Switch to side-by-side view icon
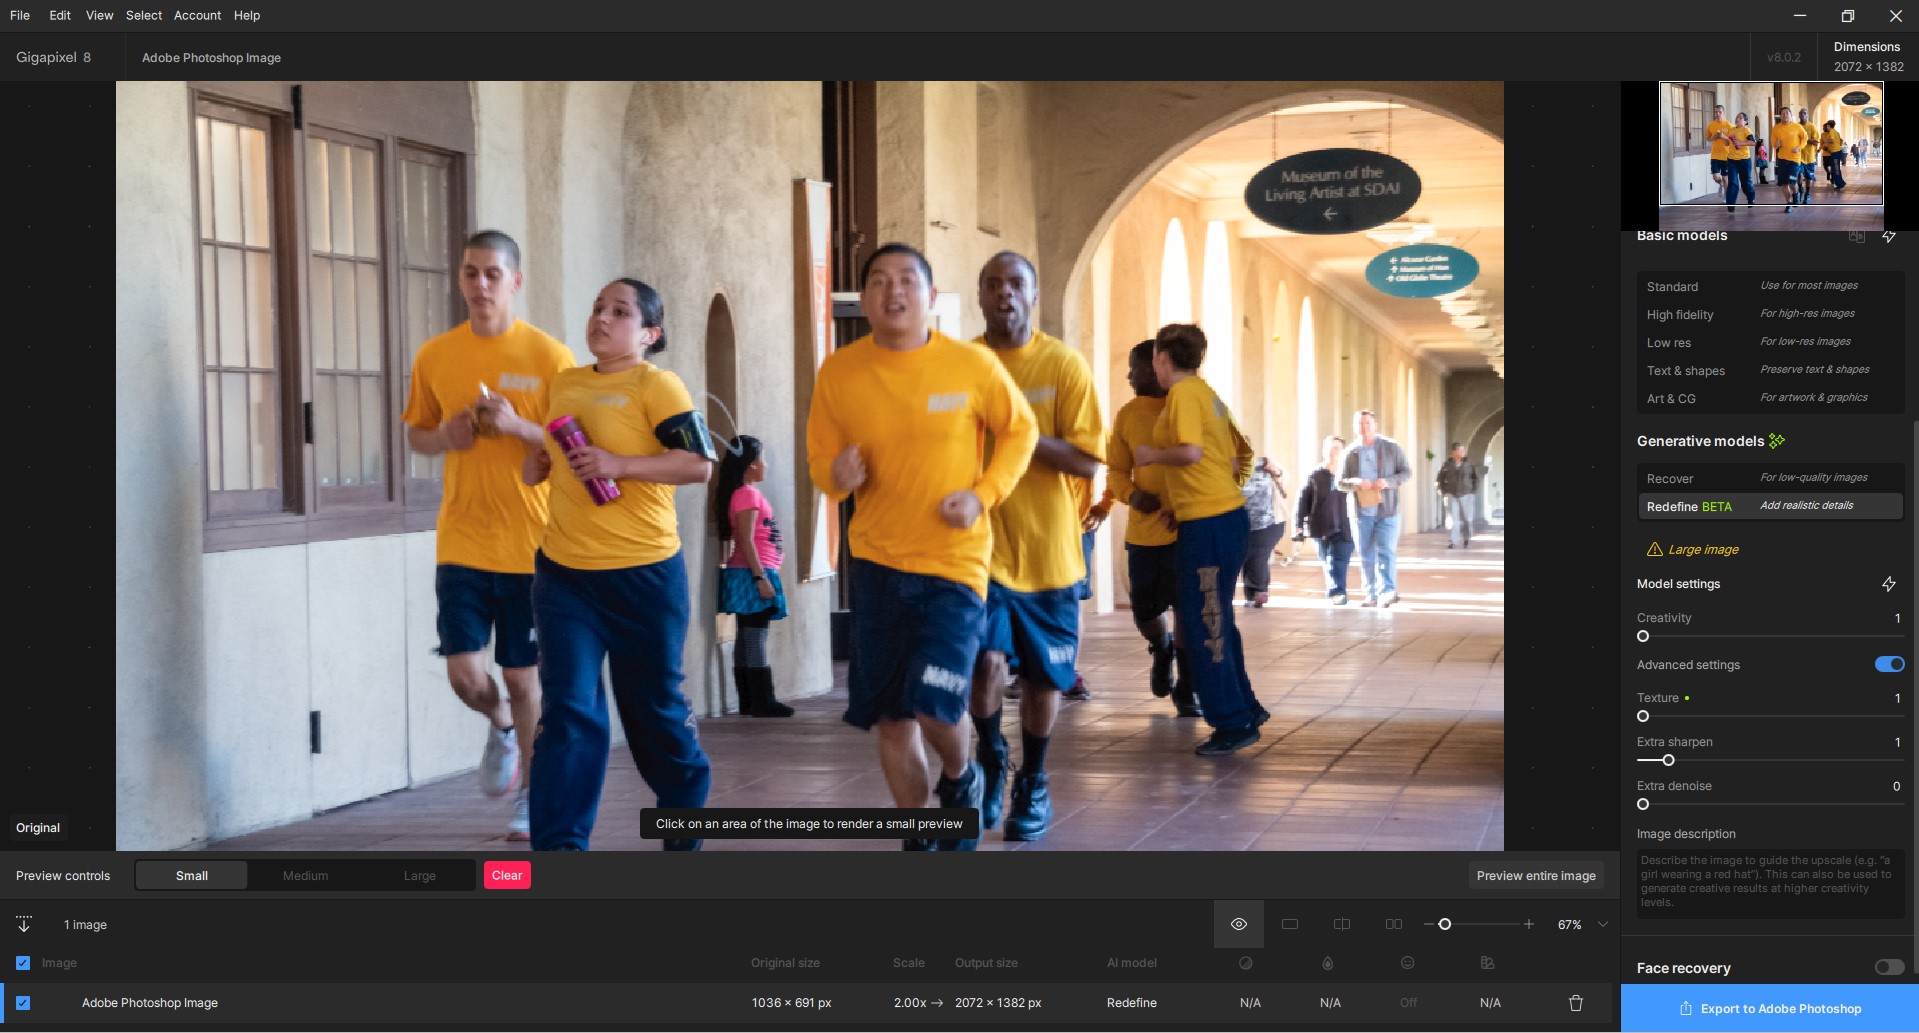Screen dimensions: 1919x1033 click(1393, 924)
